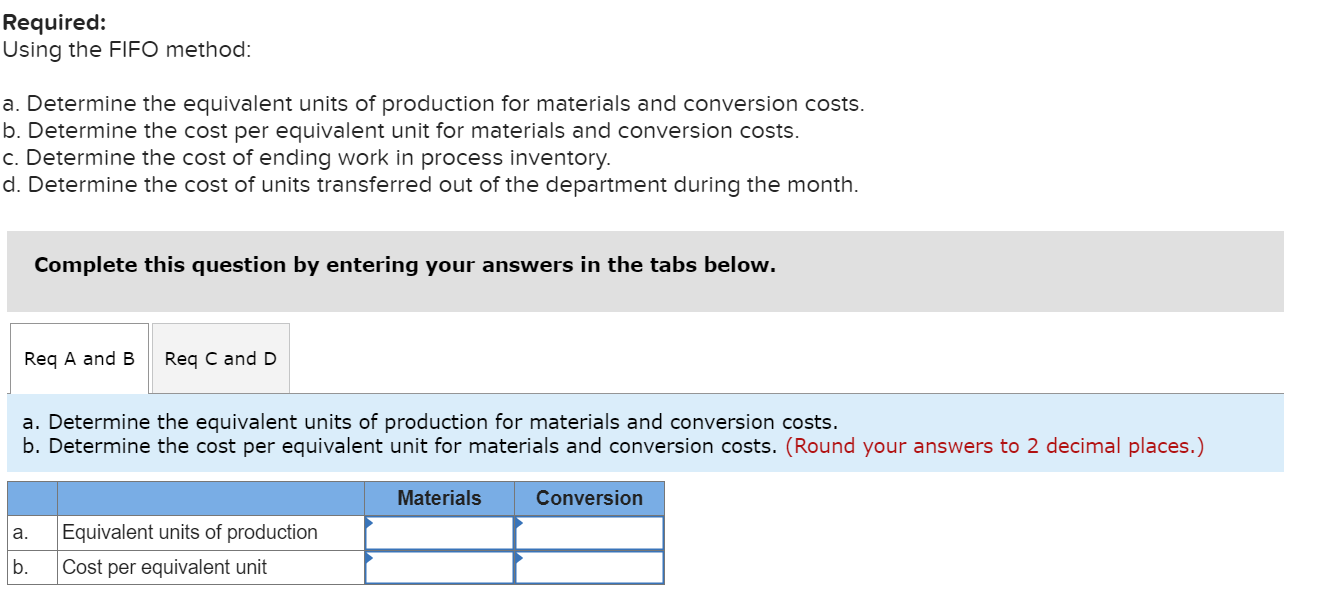Image resolution: width=1320 pixels, height=595 pixels.
Task: Select the Req A and B tab
Action: click(x=78, y=357)
